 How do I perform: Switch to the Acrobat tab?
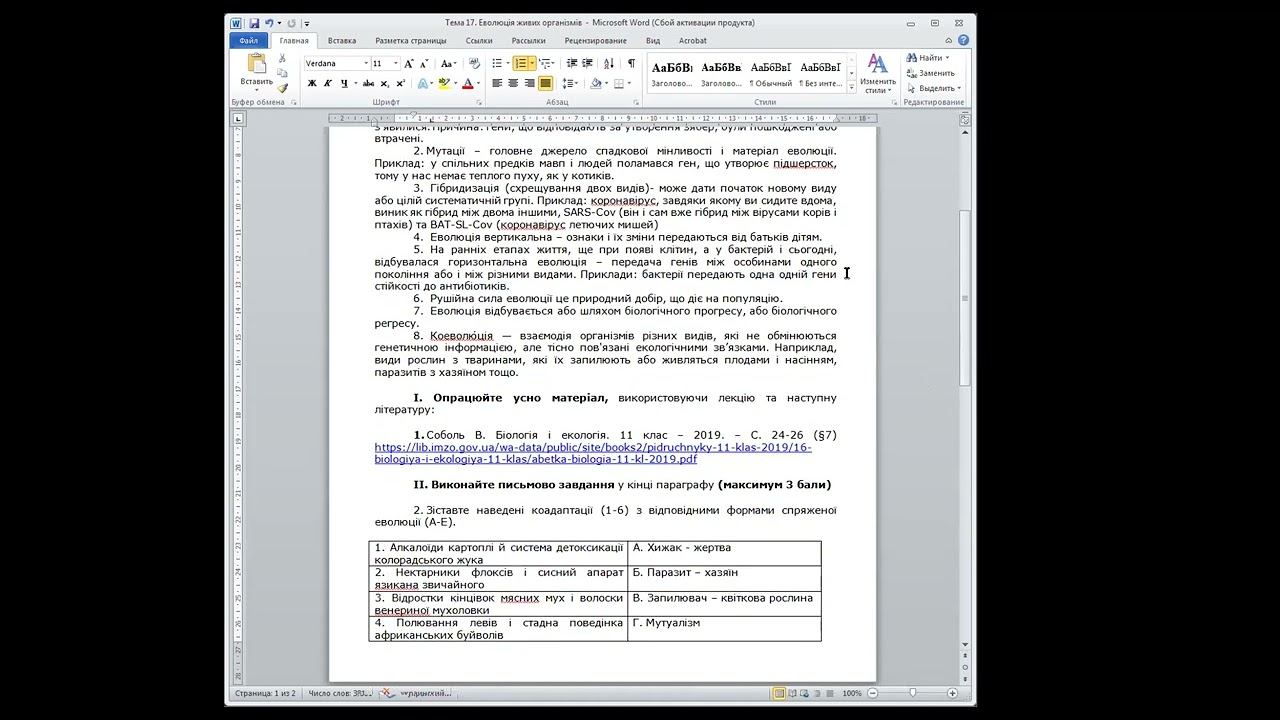tap(693, 40)
